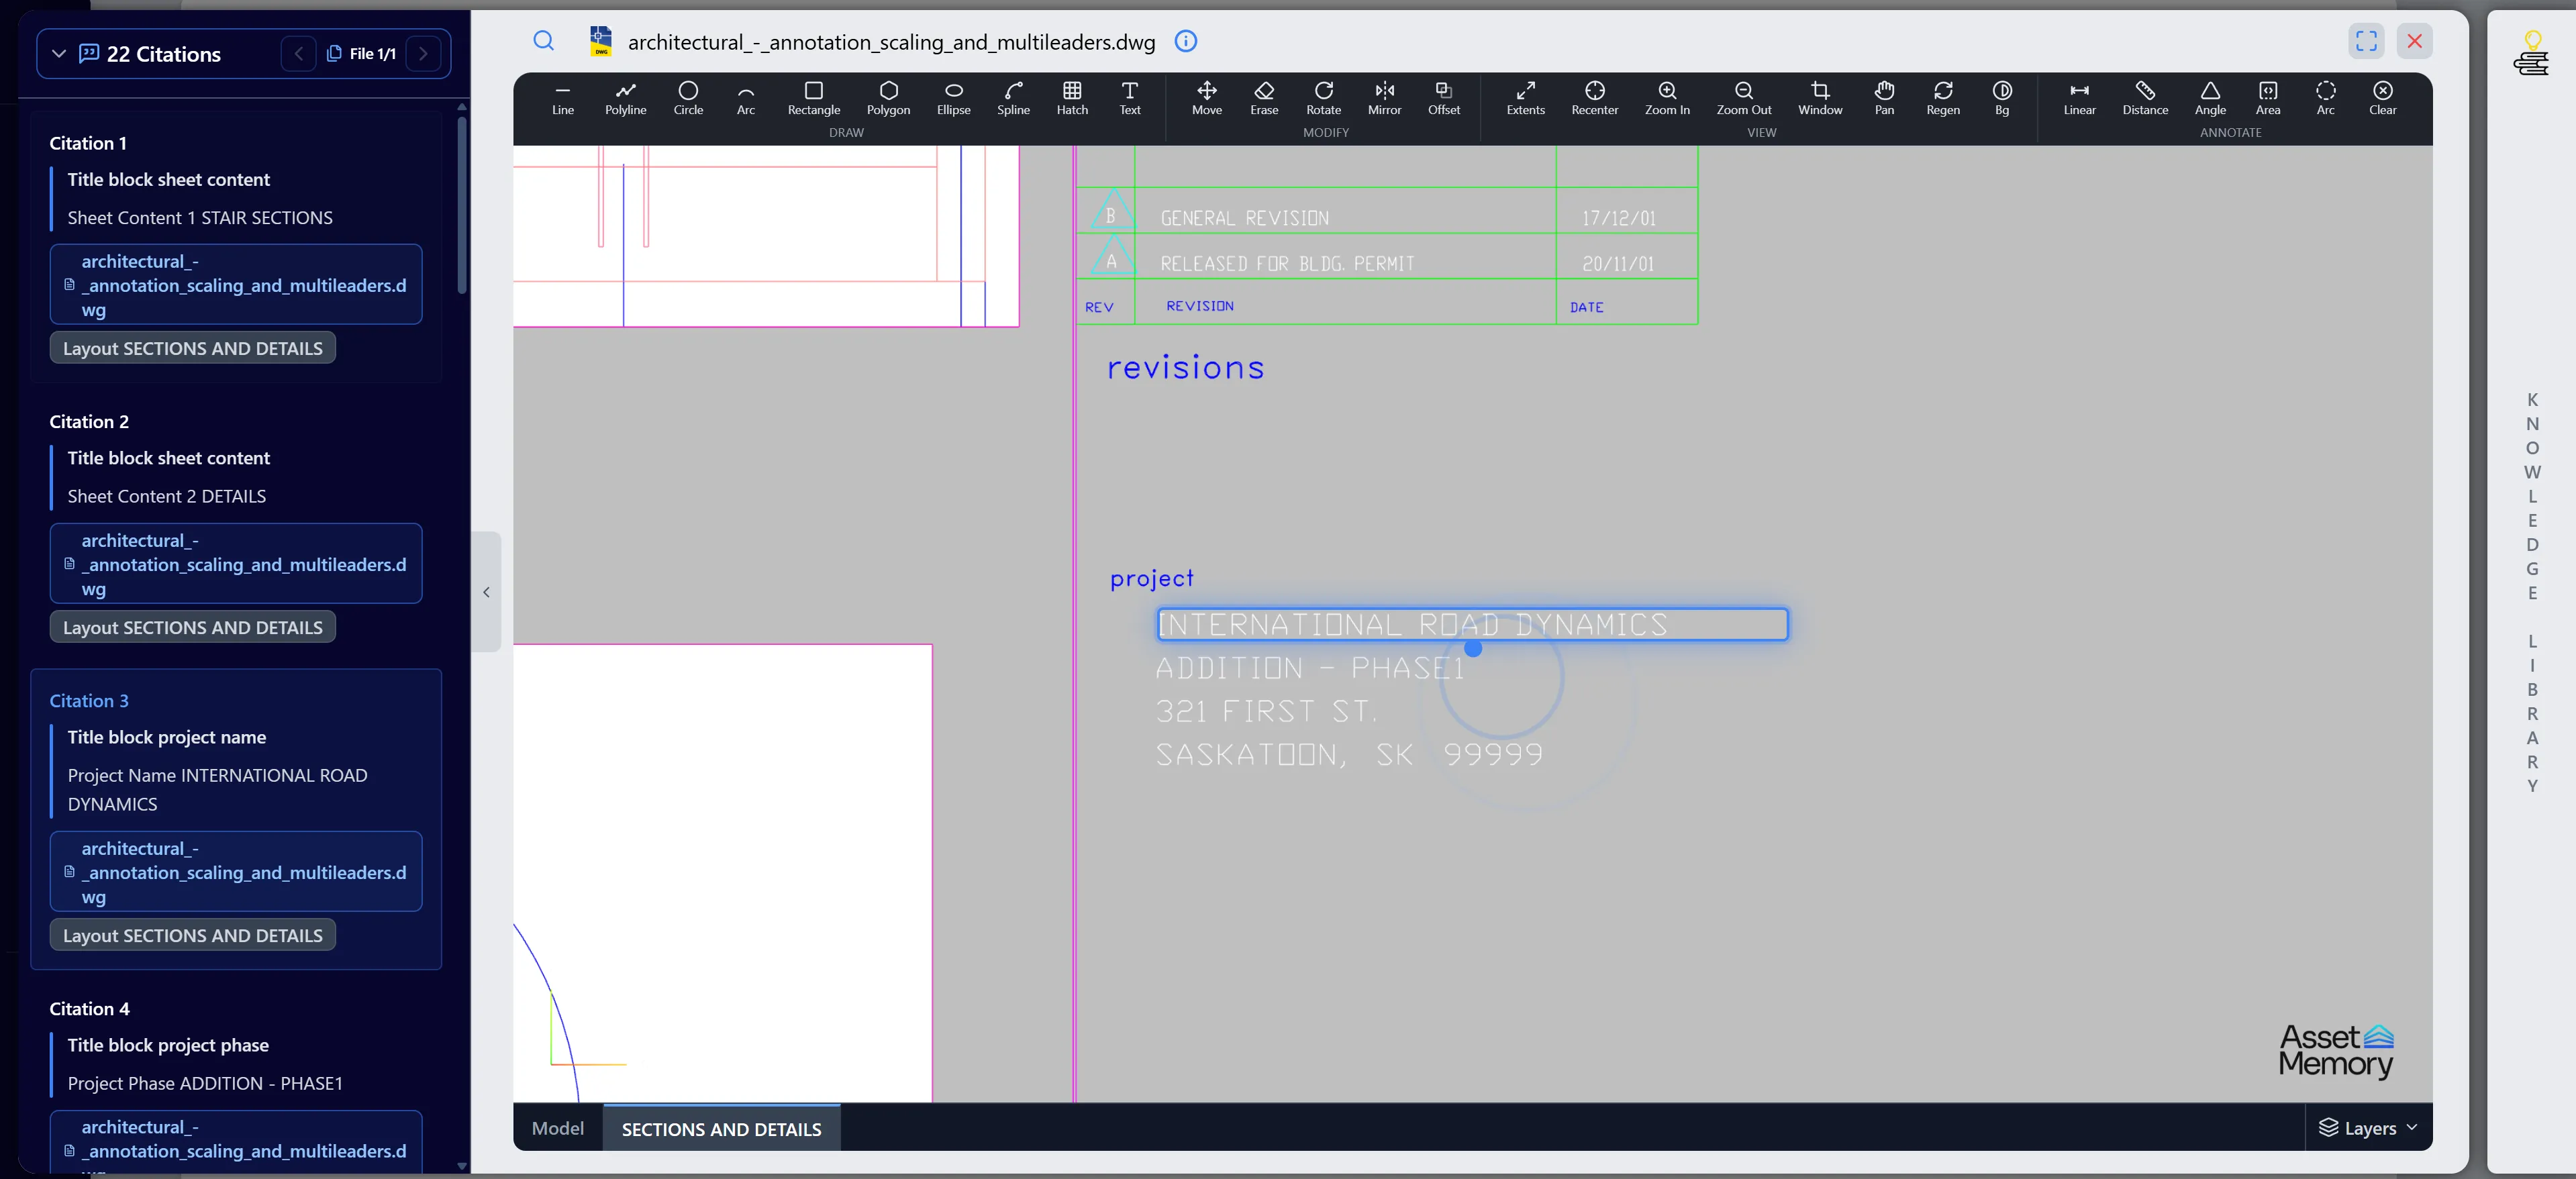This screenshot has height=1179, width=2576.
Task: Go to previous file arrow
Action: pyautogui.click(x=298, y=54)
